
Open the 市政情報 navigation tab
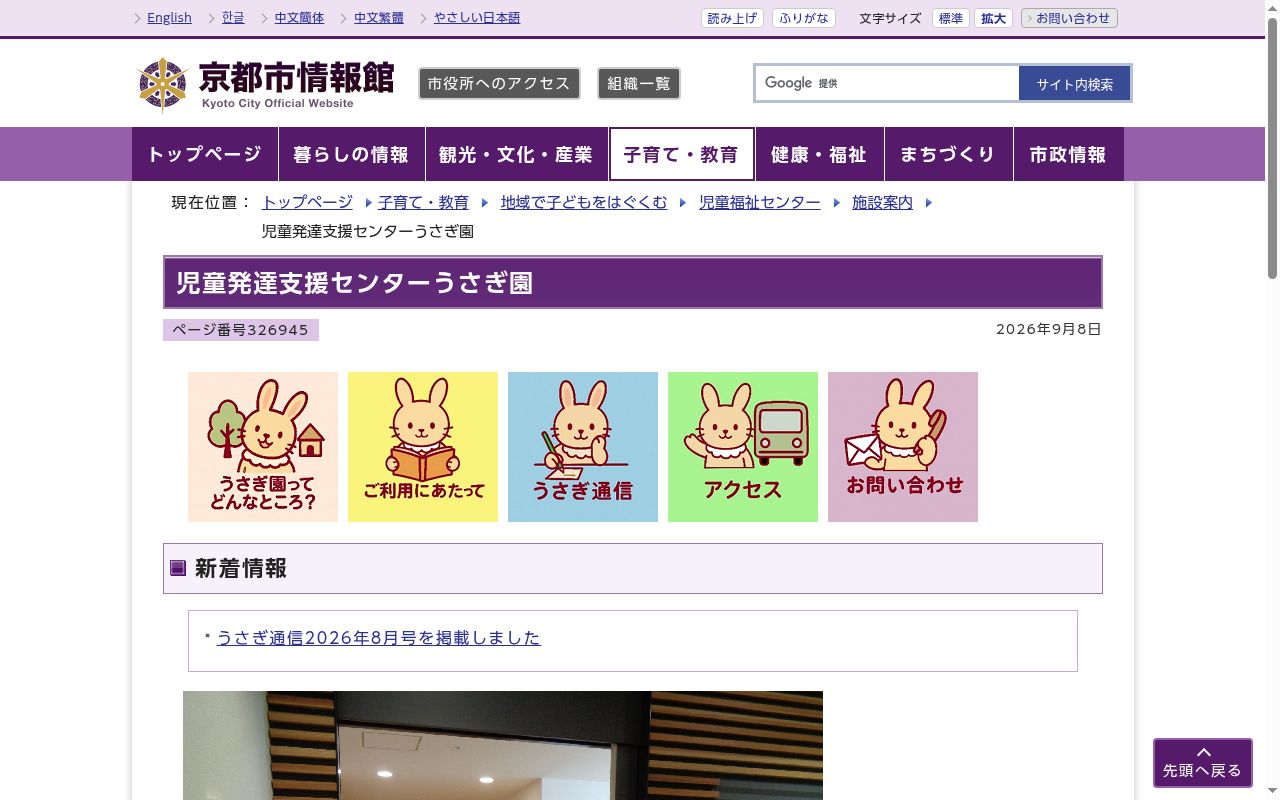[x=1068, y=154]
